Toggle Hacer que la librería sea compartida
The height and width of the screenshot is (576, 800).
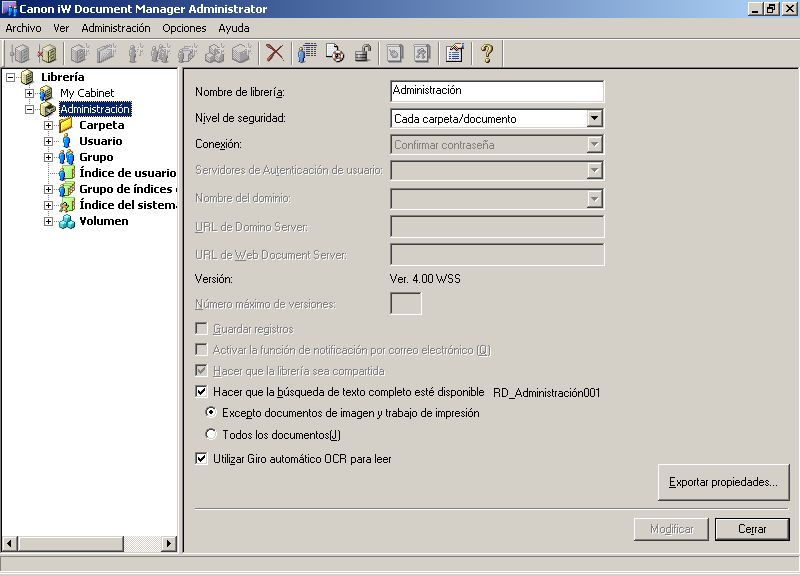coord(202,370)
